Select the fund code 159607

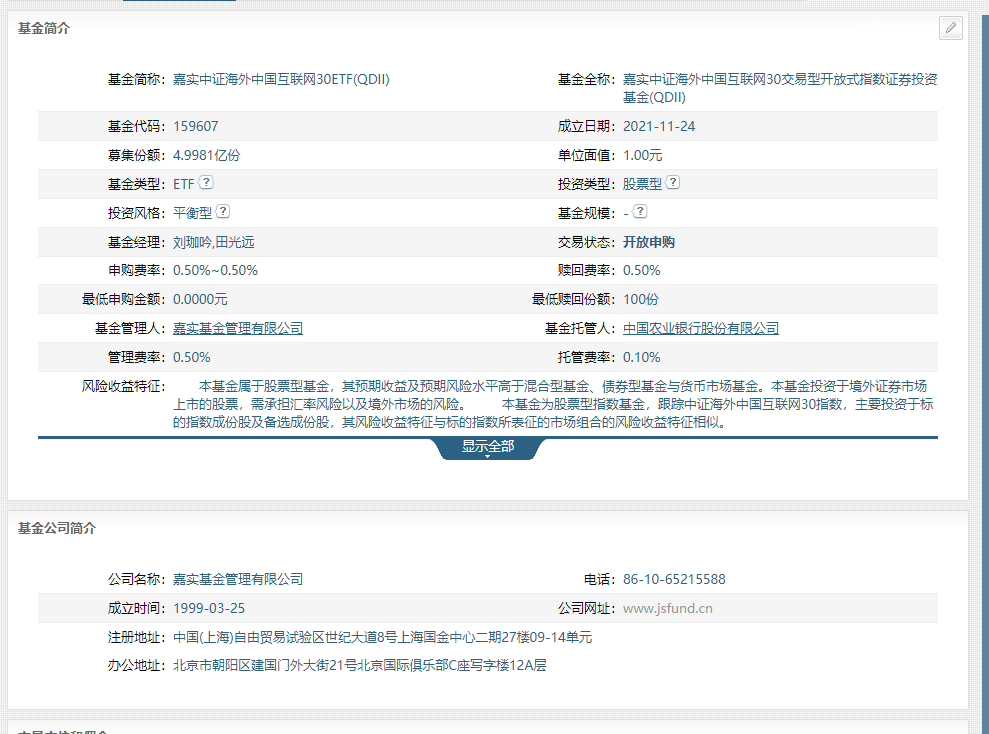pos(196,126)
